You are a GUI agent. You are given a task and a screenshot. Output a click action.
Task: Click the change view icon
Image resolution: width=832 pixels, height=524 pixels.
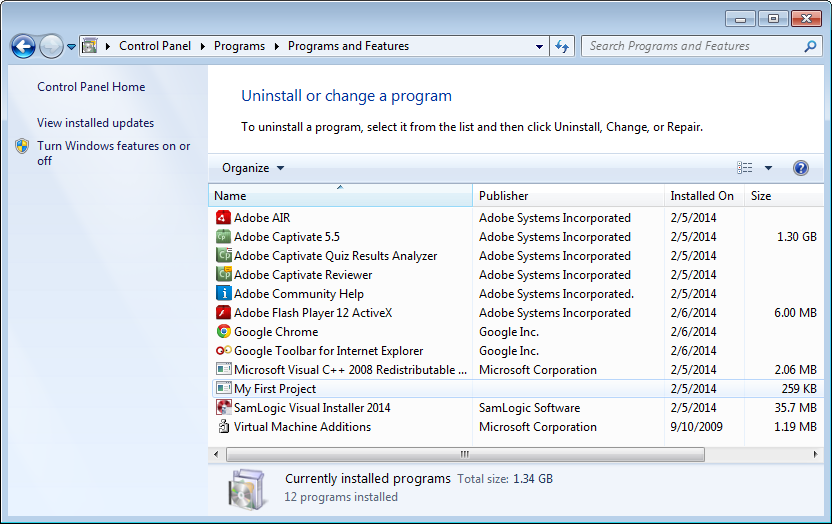(744, 168)
